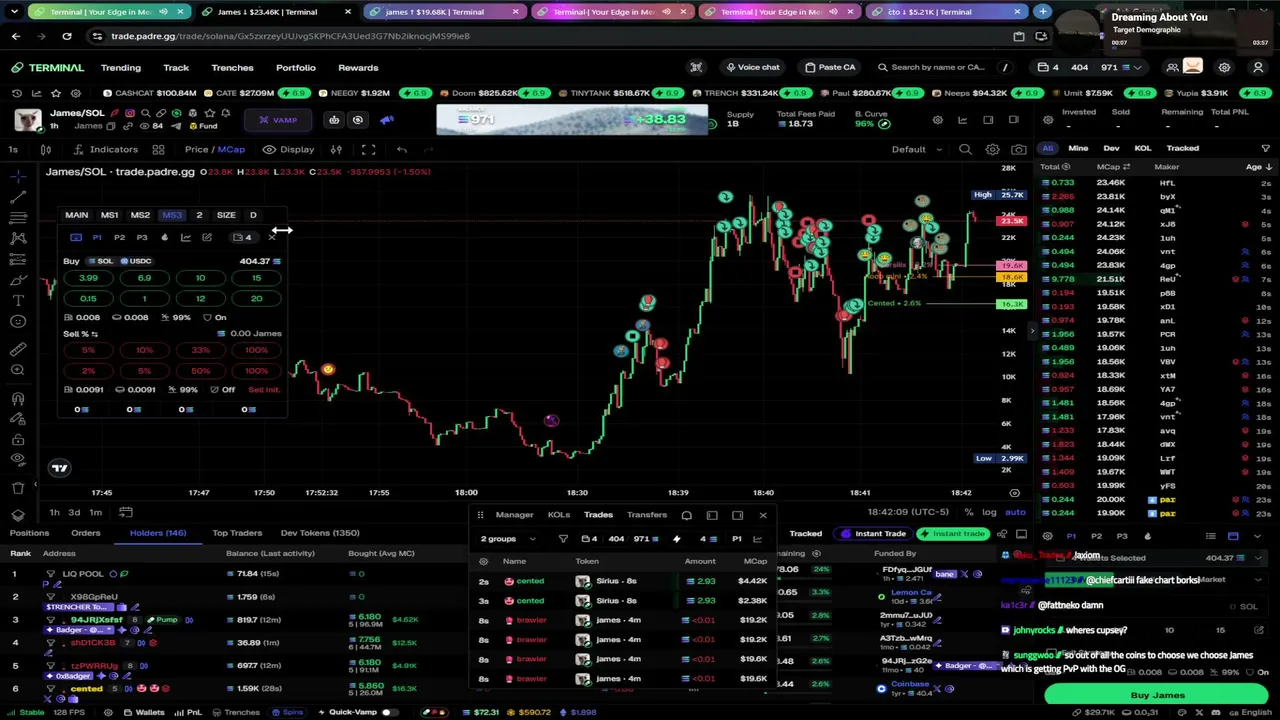Open the trades filter funnel icon
1280x720 pixels.
(x=1265, y=148)
